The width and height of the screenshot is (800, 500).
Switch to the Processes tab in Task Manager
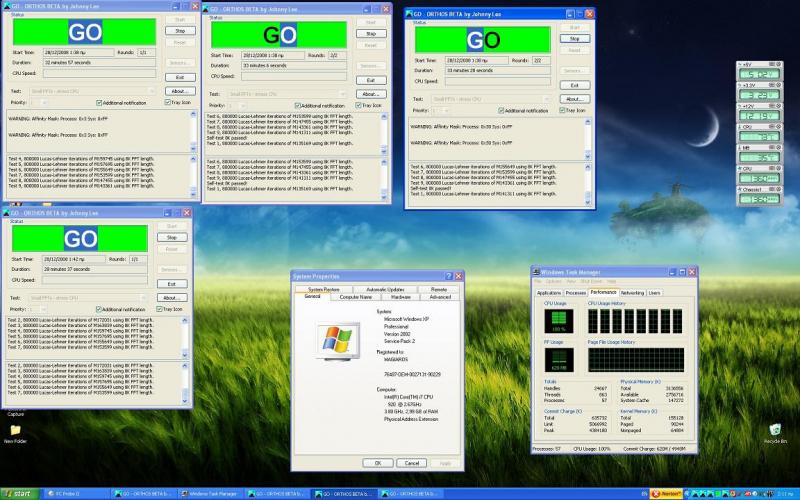[576, 293]
